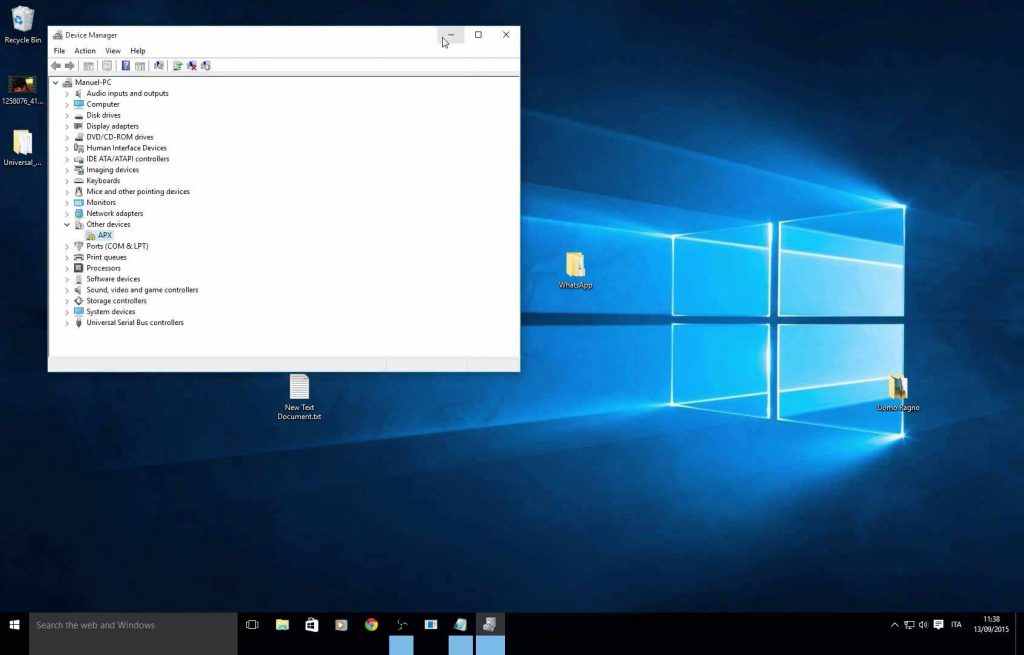Click the APX warning device icon
This screenshot has width=1024, height=655.
coord(91,235)
